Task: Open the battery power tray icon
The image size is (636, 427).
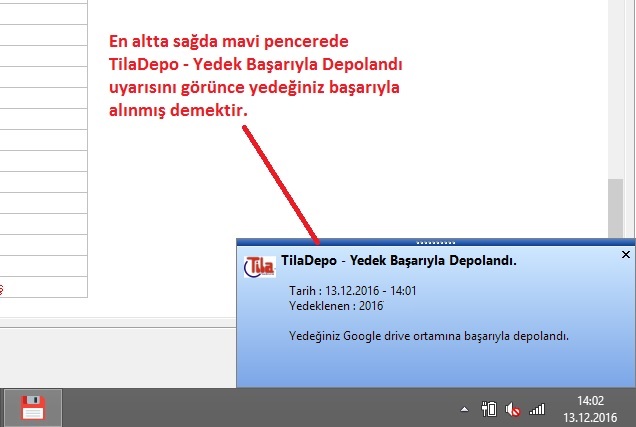Action: click(x=489, y=409)
